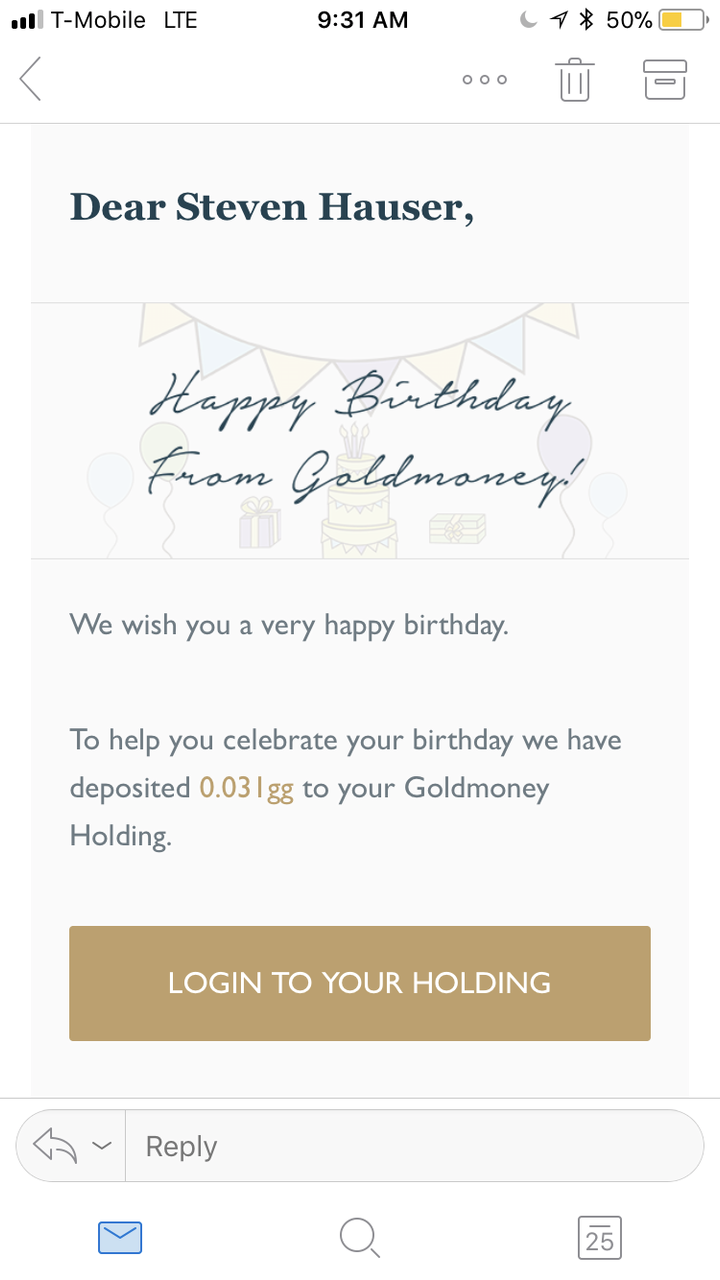Screen dimensions: 720x1280
Task: Open the Search tab magnifier icon
Action: (360, 1238)
